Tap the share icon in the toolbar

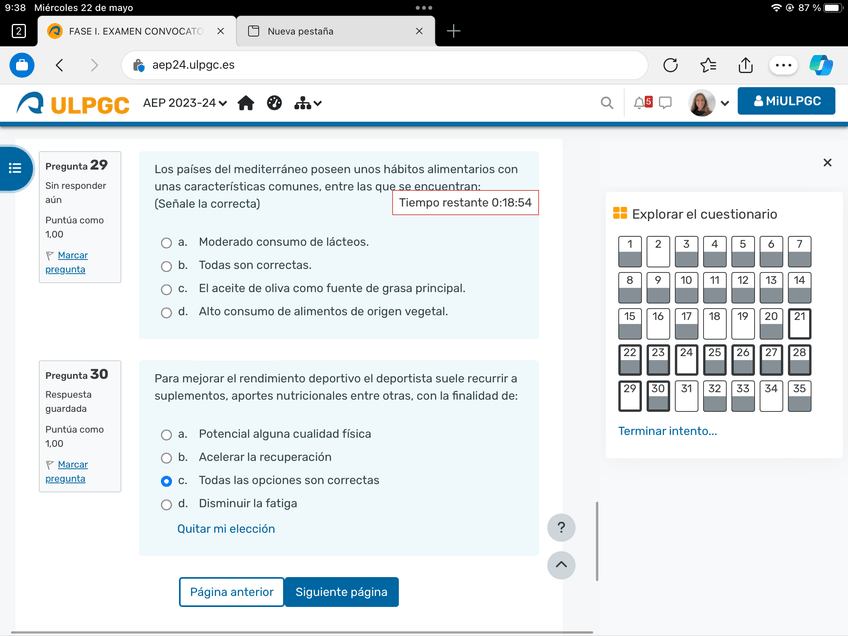coord(746,65)
